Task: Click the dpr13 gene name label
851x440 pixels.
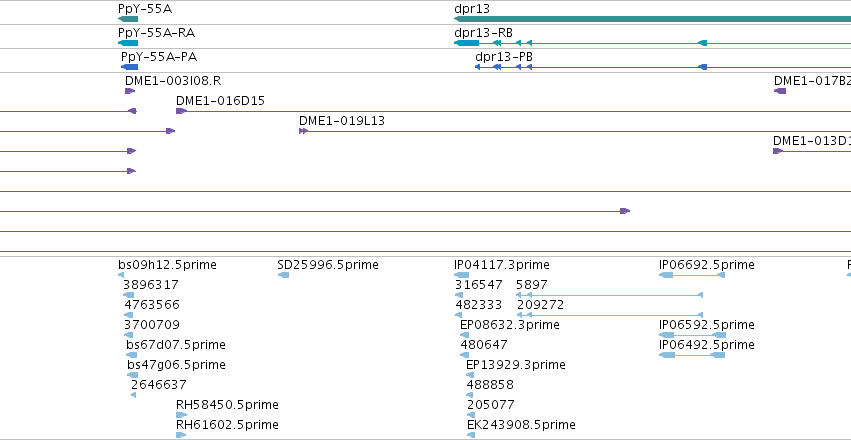Action: pos(472,9)
